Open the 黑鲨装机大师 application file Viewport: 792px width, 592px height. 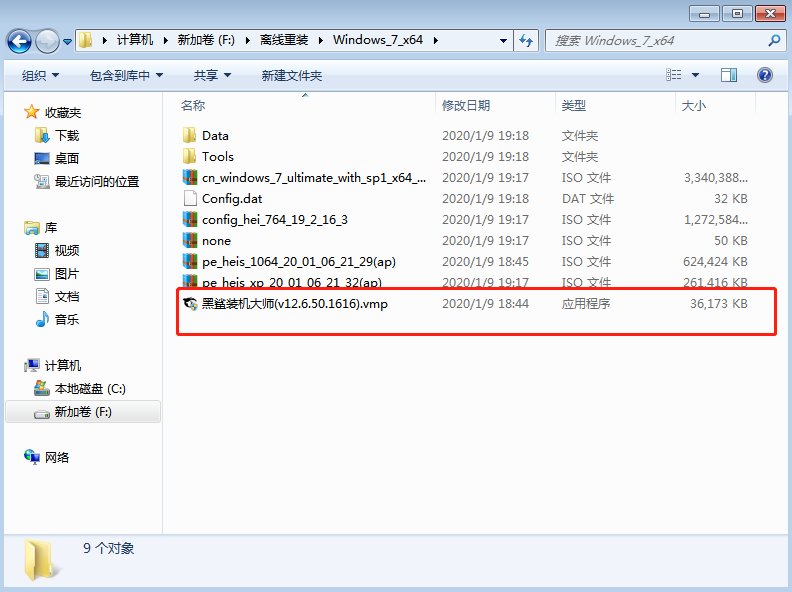click(x=294, y=303)
